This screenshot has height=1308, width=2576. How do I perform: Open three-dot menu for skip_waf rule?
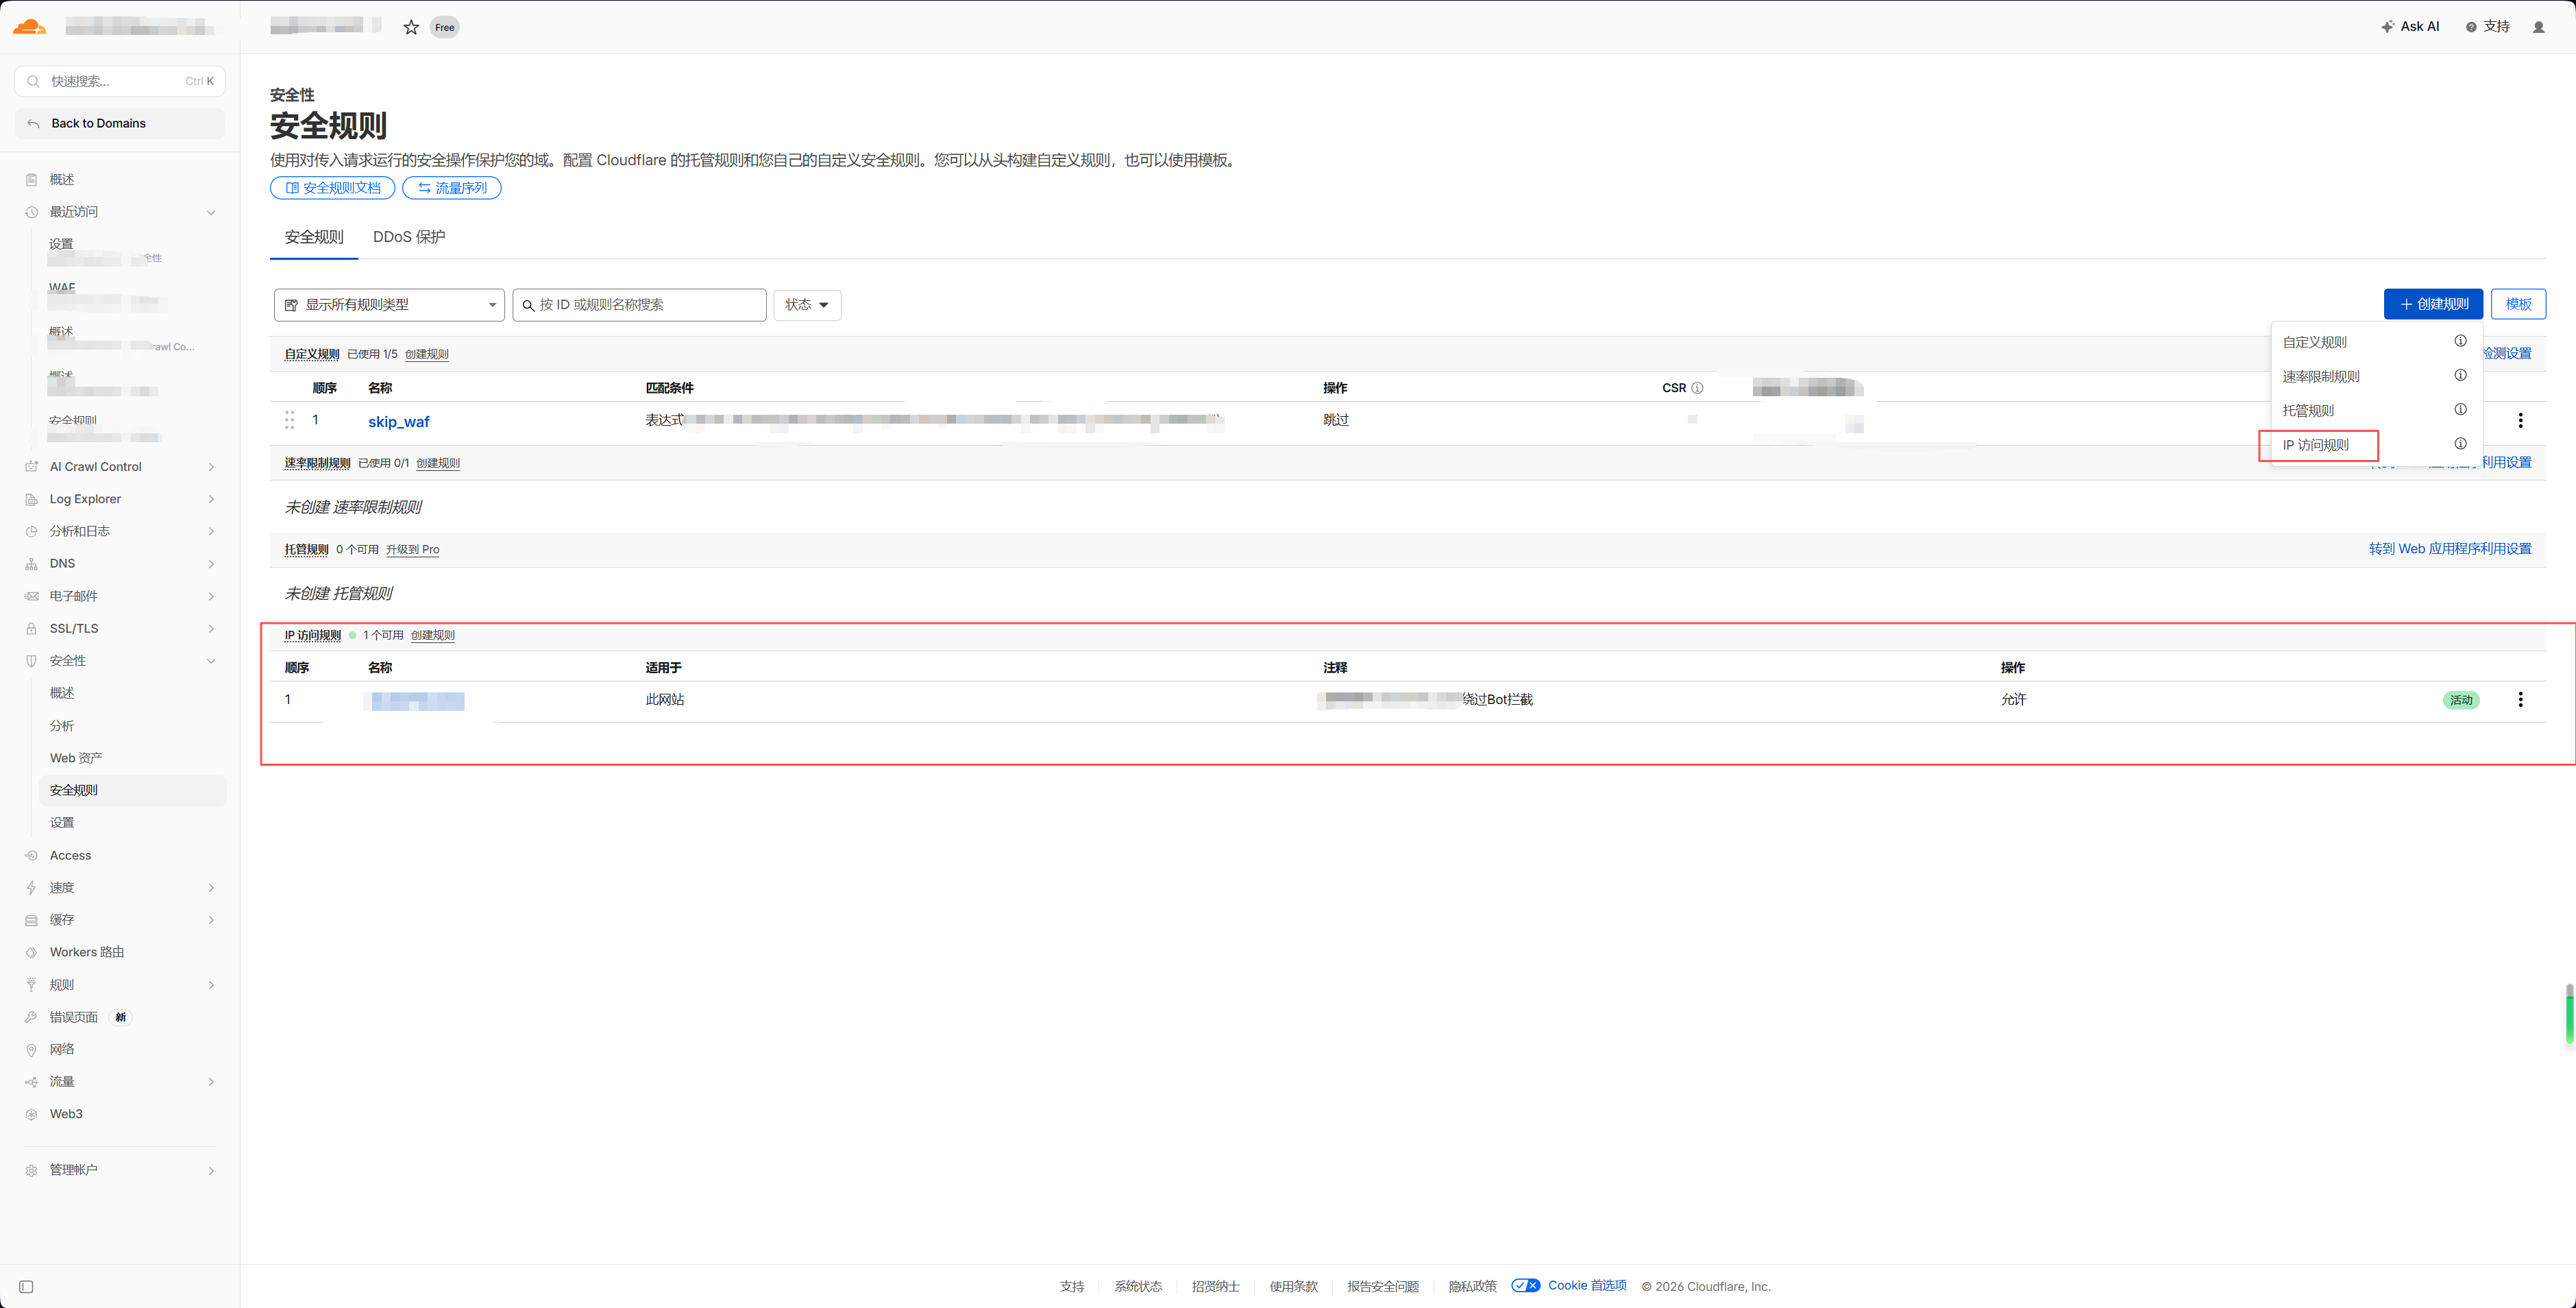point(2520,421)
